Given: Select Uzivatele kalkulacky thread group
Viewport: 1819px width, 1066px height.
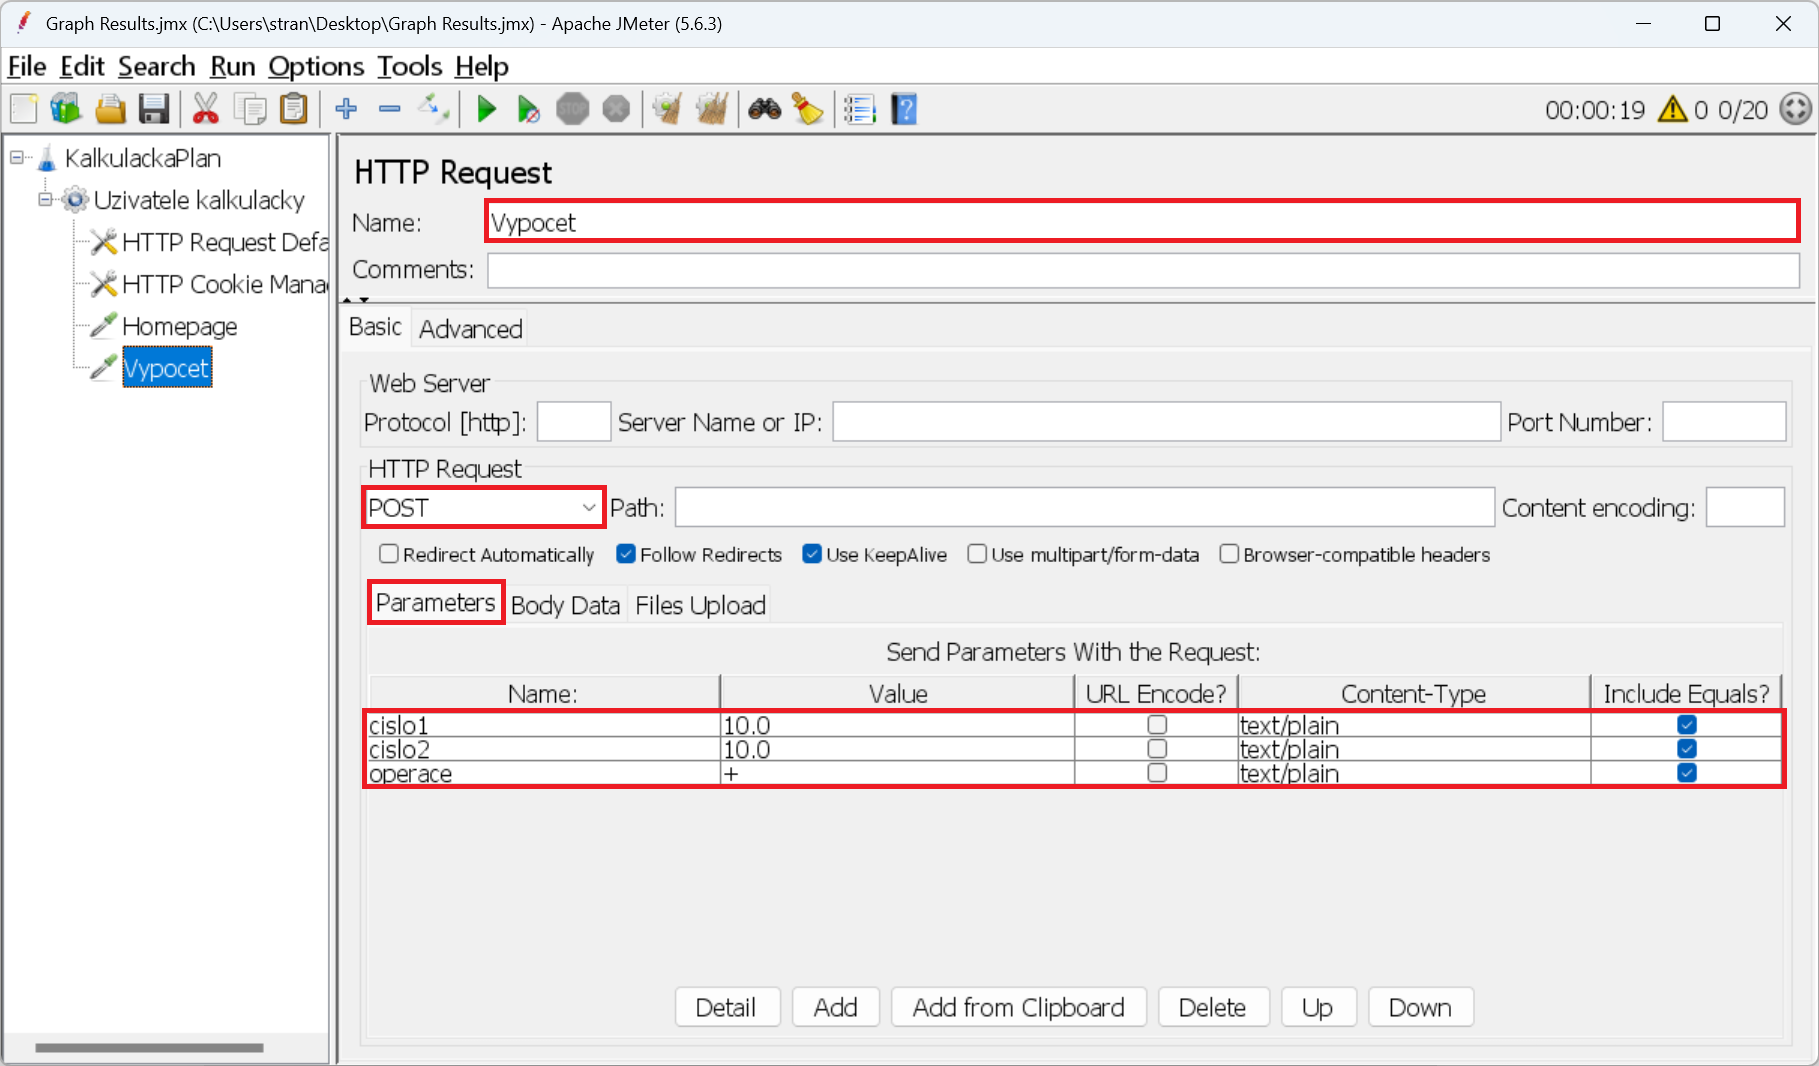Looking at the screenshot, I should (x=199, y=200).
